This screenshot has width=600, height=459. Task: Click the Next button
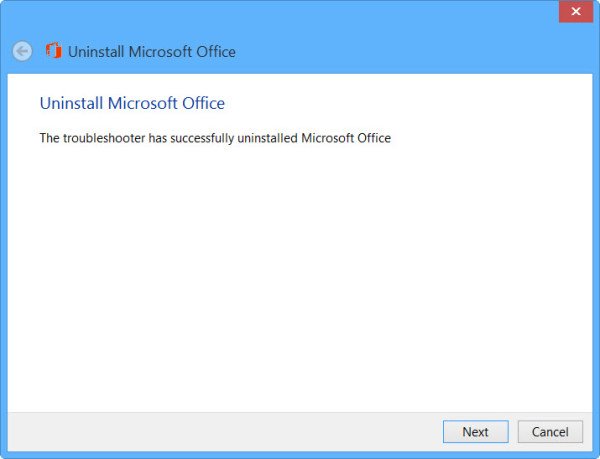click(x=476, y=432)
